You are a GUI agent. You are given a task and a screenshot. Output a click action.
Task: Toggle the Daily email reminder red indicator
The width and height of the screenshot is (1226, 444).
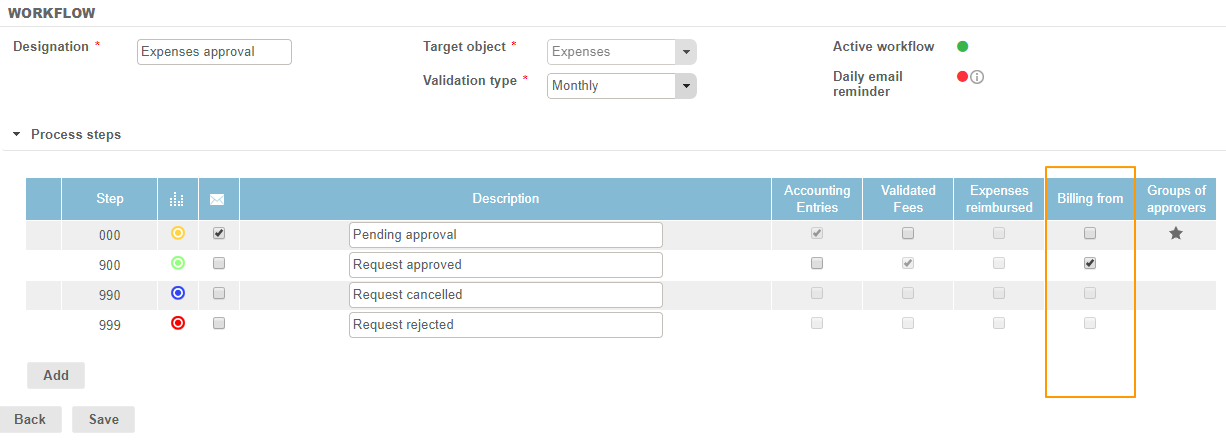(x=962, y=76)
